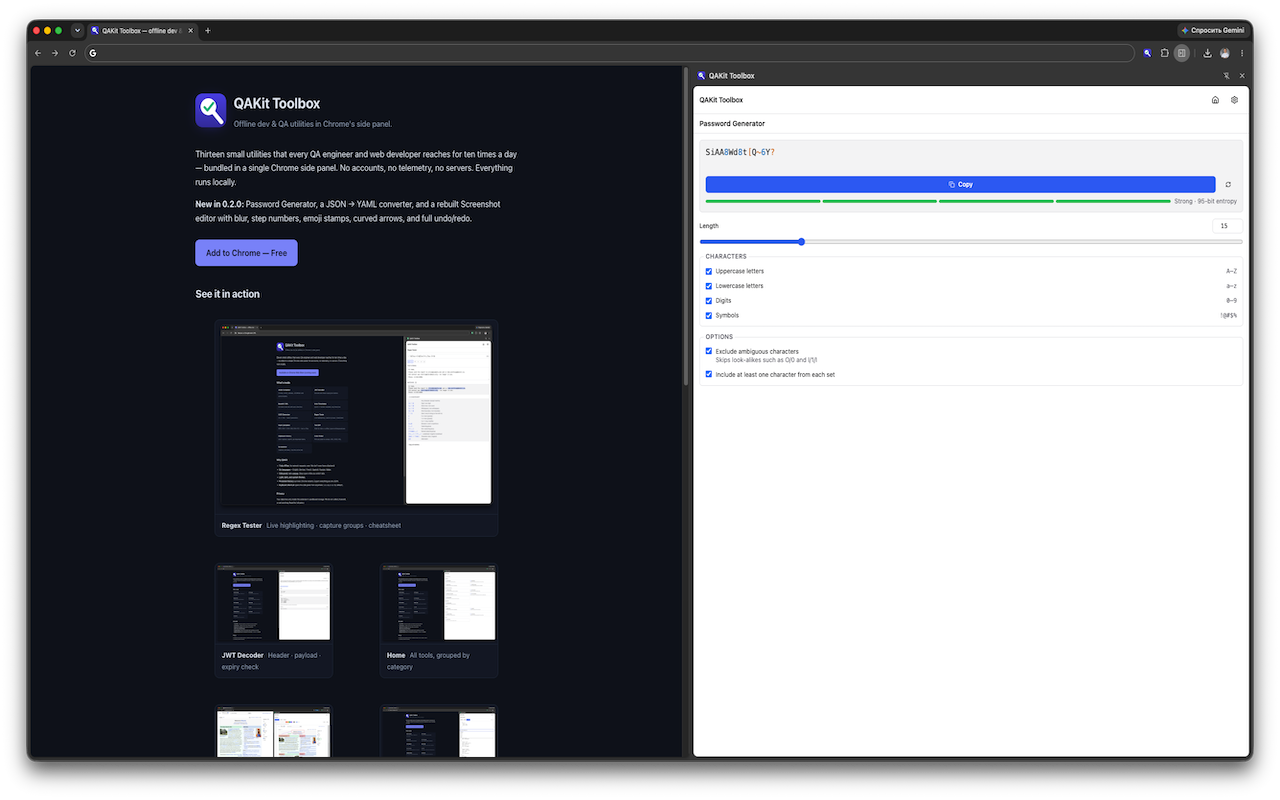Open the Chrome profile avatar
Screen dimensions: 1280x800
[1225, 53]
